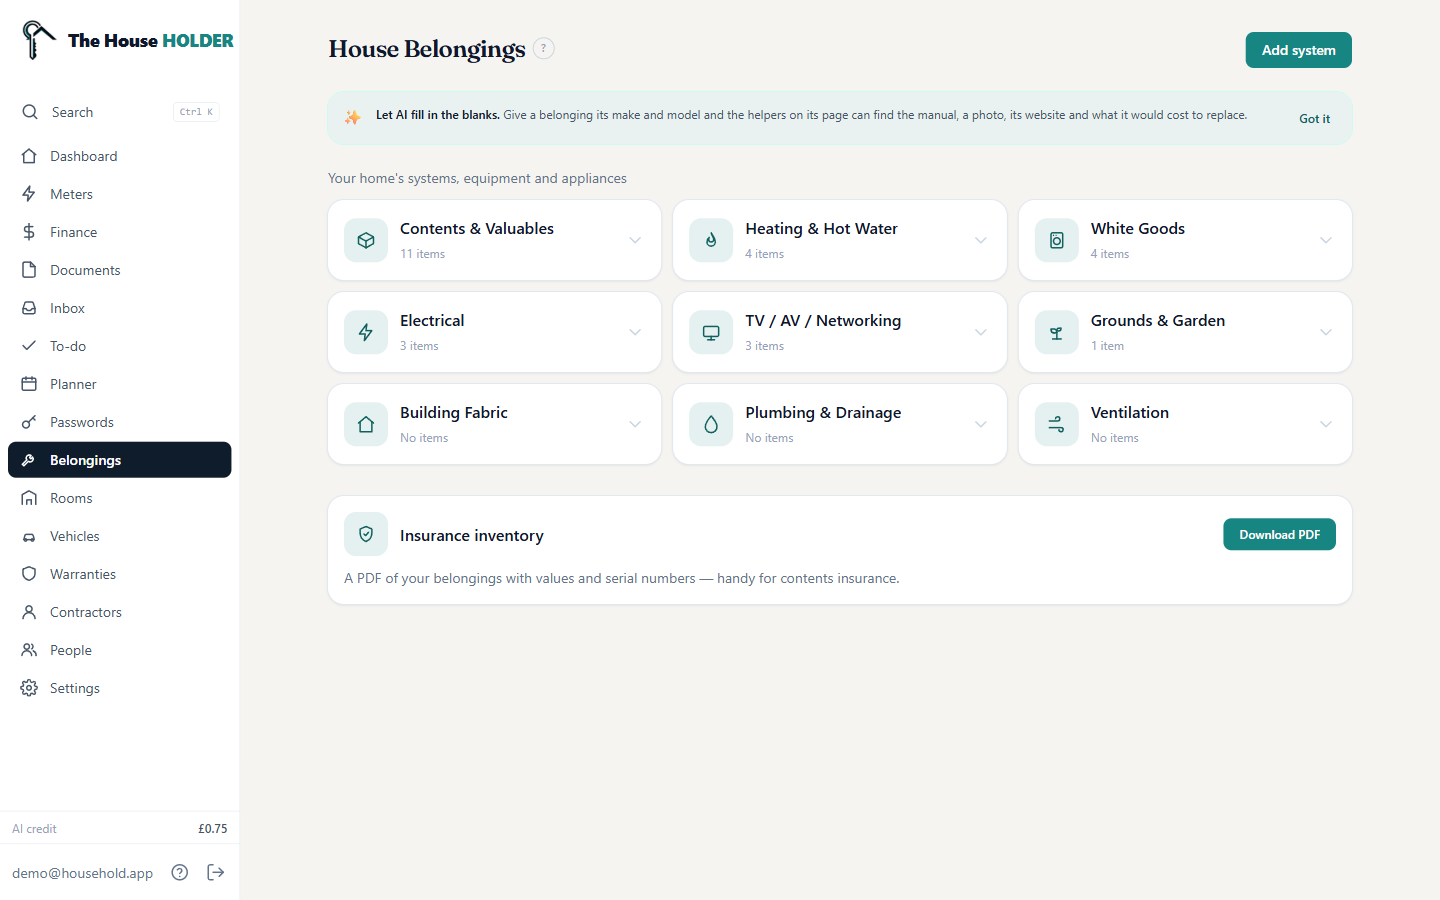The image size is (1440, 900).
Task: Click the Passwords key icon
Action: pos(29,422)
